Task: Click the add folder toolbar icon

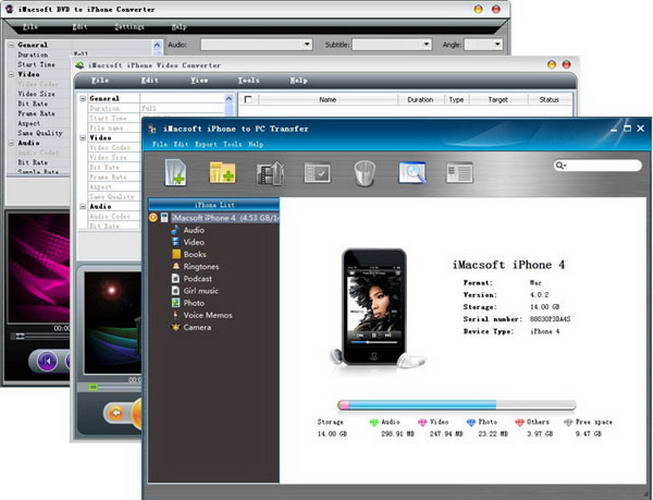Action: click(x=222, y=172)
